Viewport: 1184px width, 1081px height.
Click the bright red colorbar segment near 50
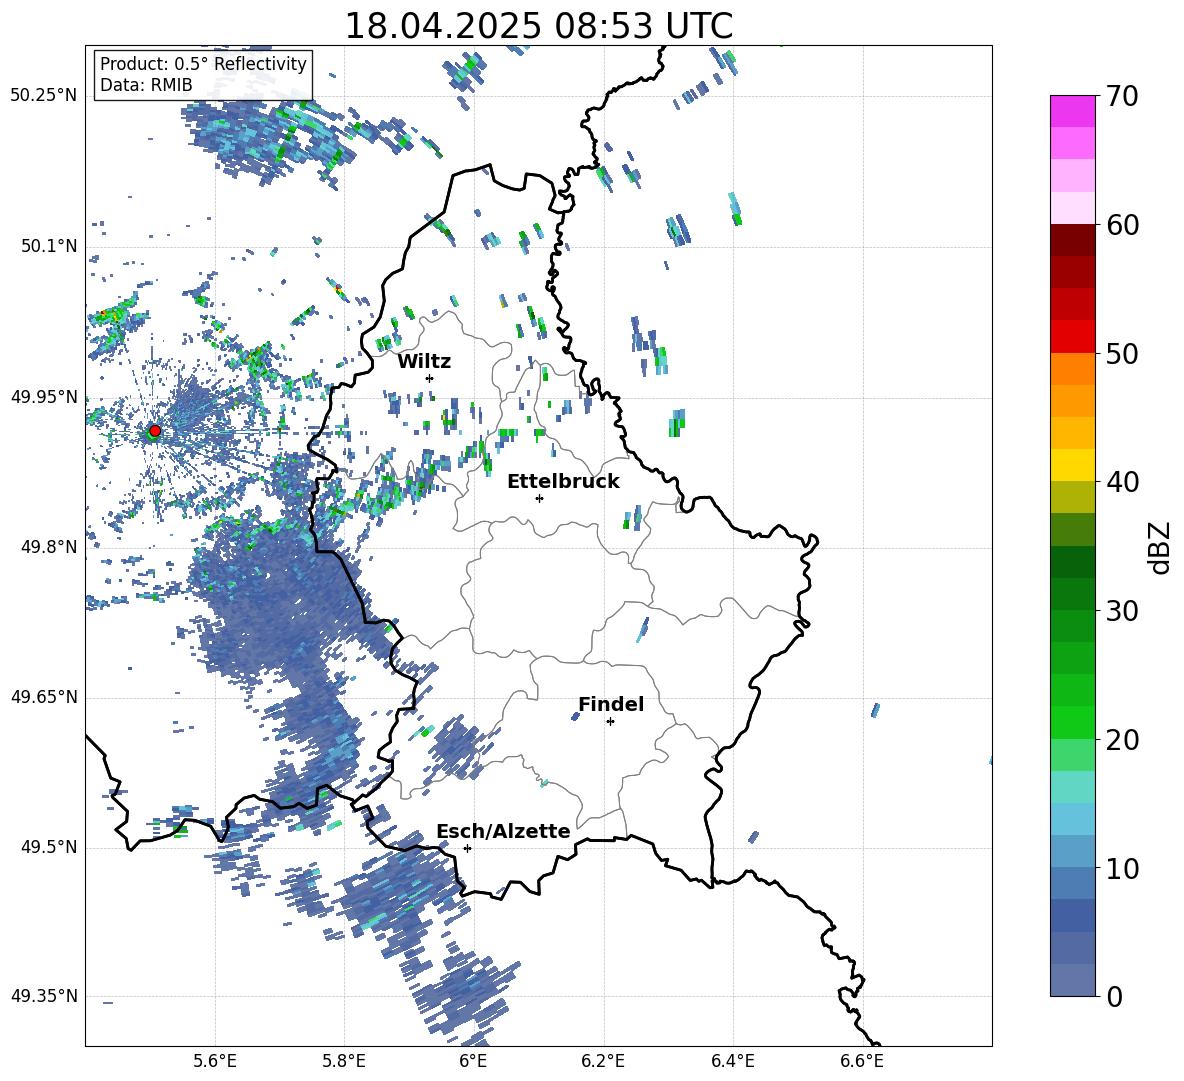coord(1073,337)
